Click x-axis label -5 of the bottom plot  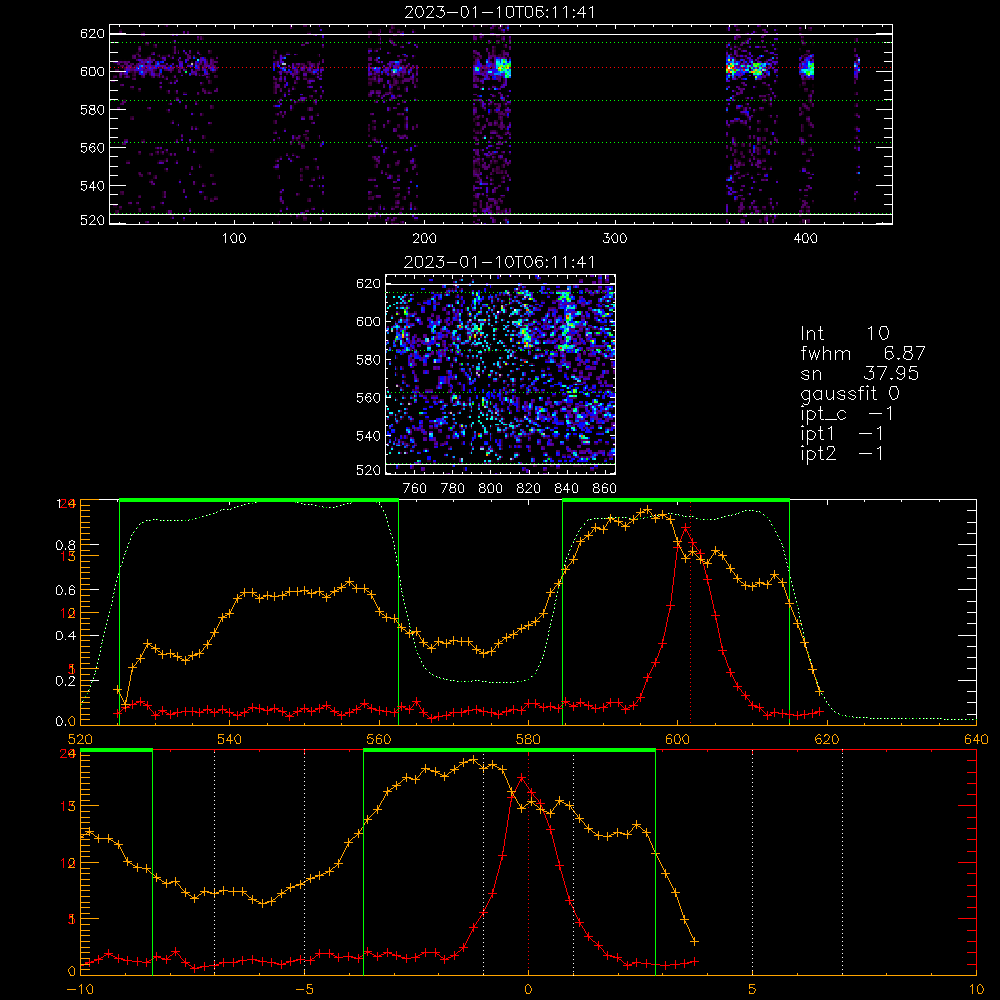(304, 990)
